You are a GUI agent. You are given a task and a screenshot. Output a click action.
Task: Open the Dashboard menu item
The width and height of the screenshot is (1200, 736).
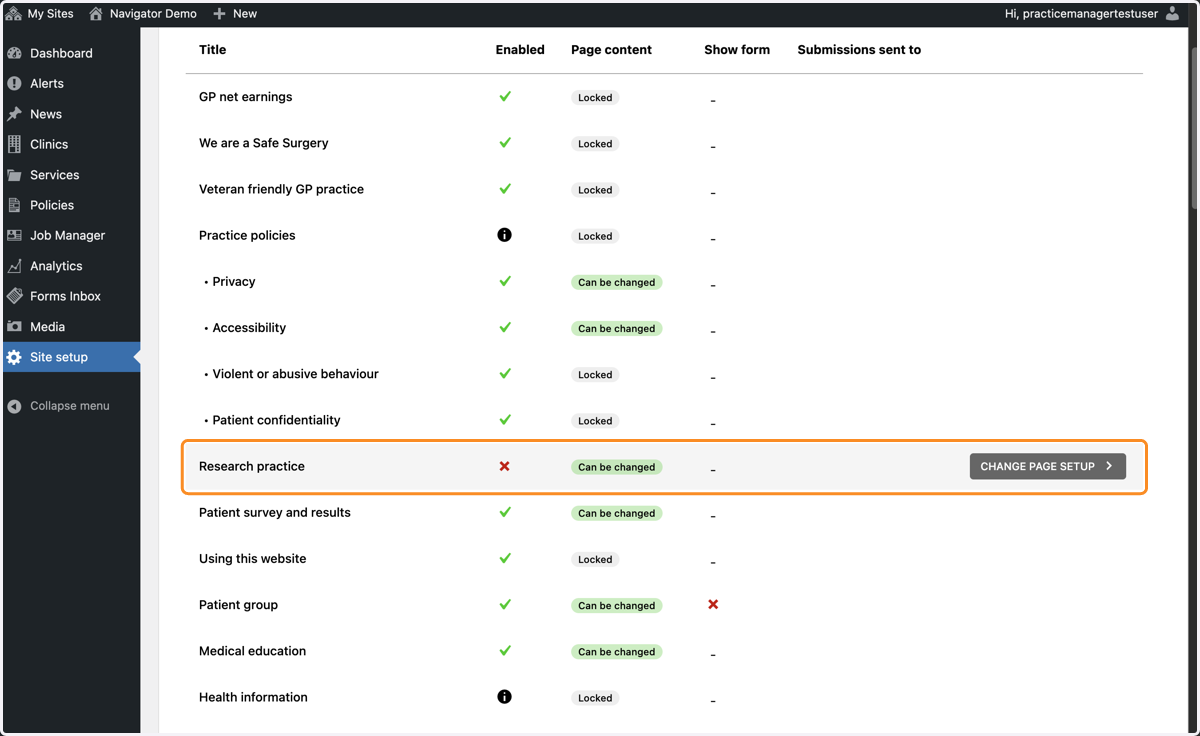(70, 53)
